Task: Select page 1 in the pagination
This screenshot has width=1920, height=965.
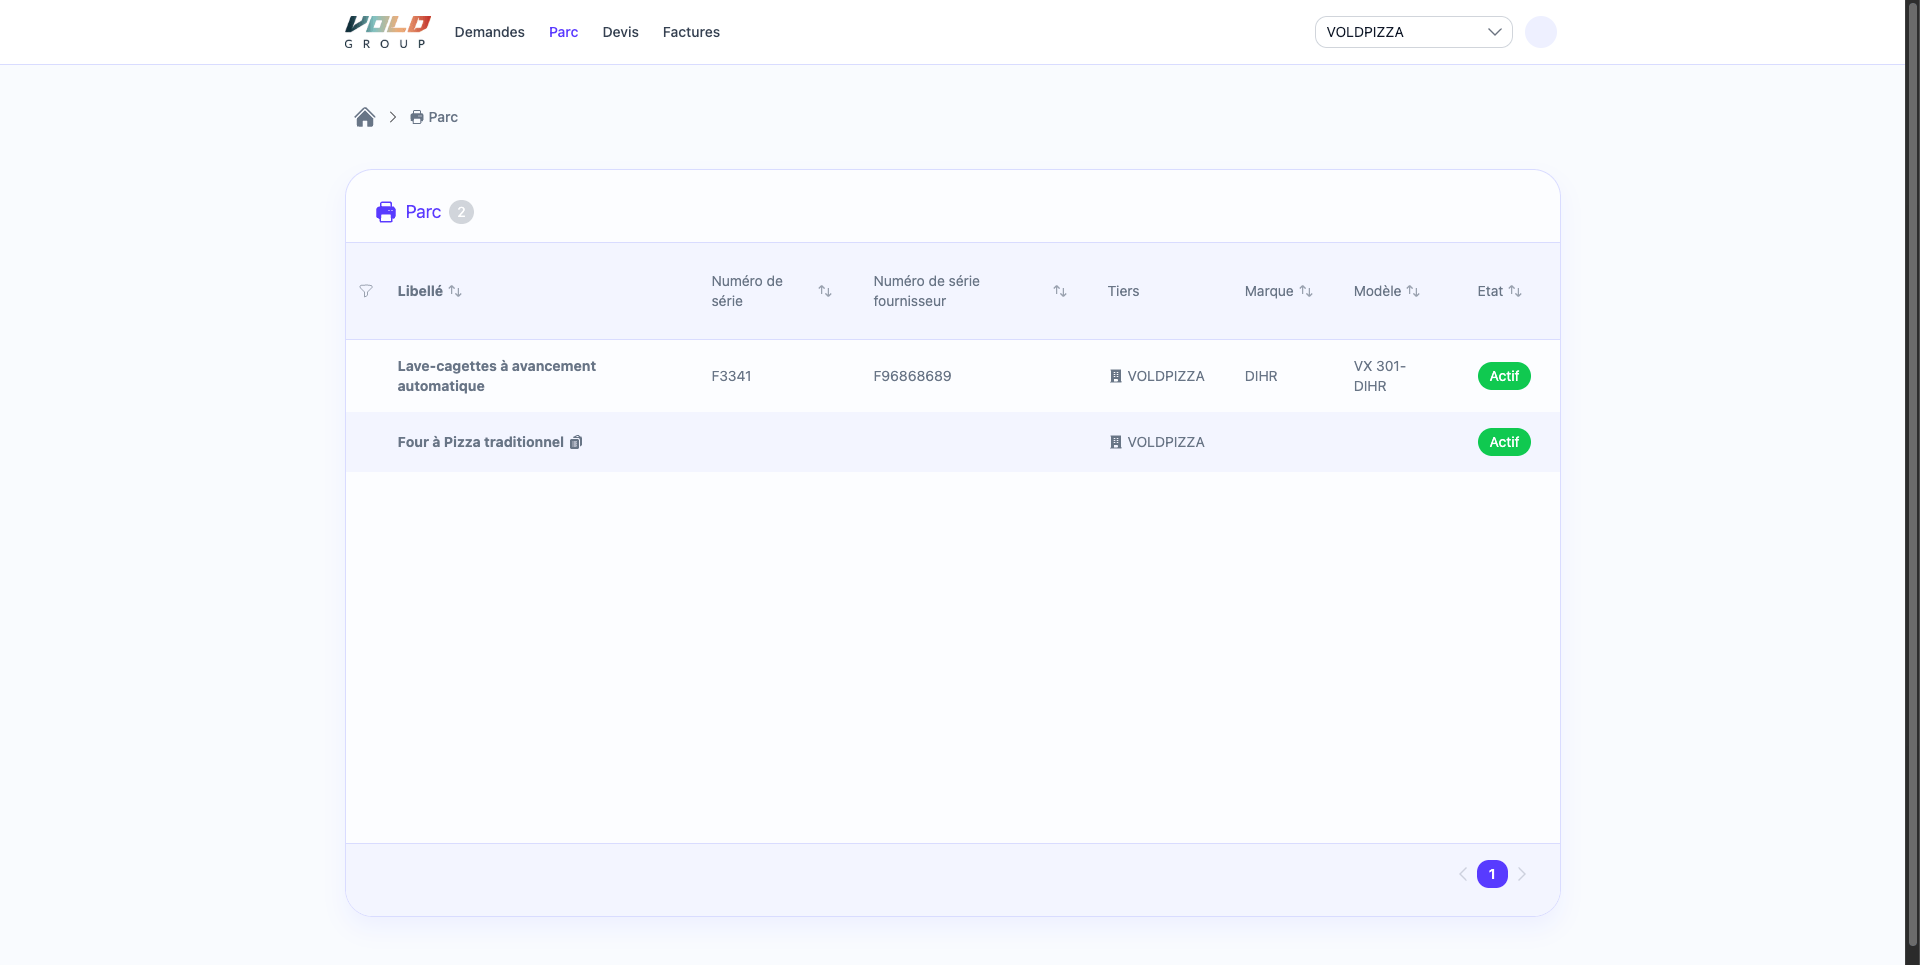Action: (1492, 873)
